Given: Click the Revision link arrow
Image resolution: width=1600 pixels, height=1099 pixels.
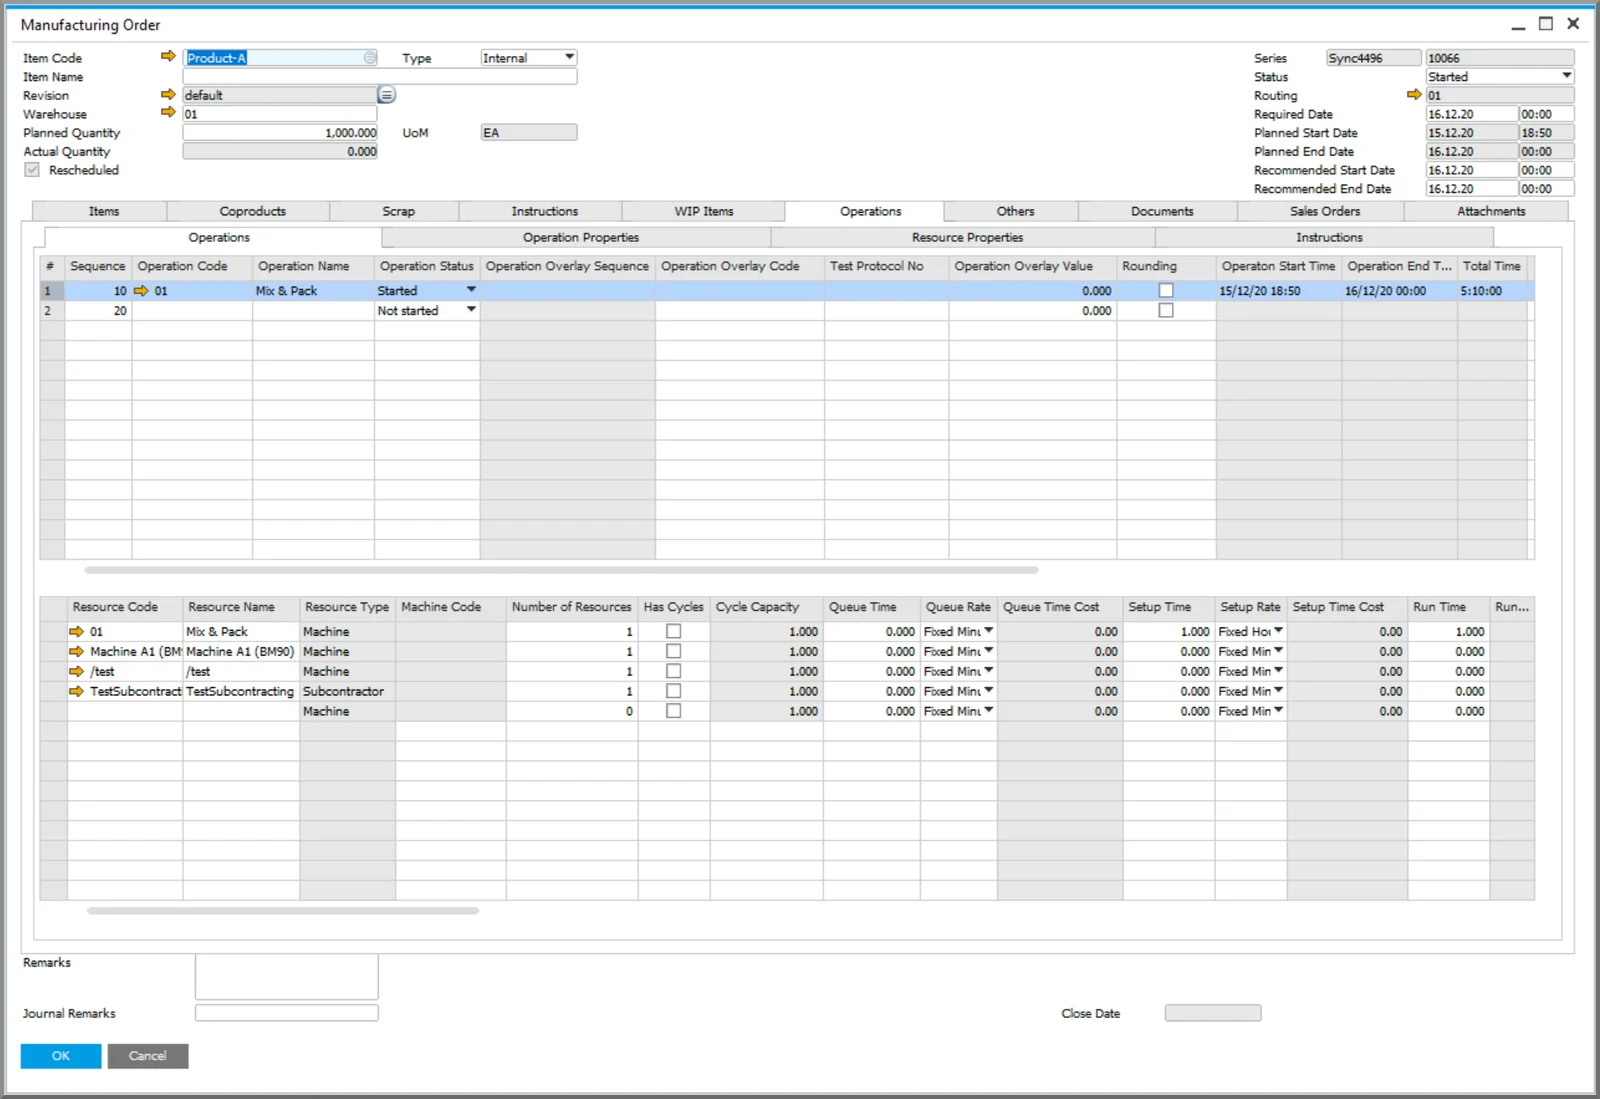Looking at the screenshot, I should [x=168, y=95].
